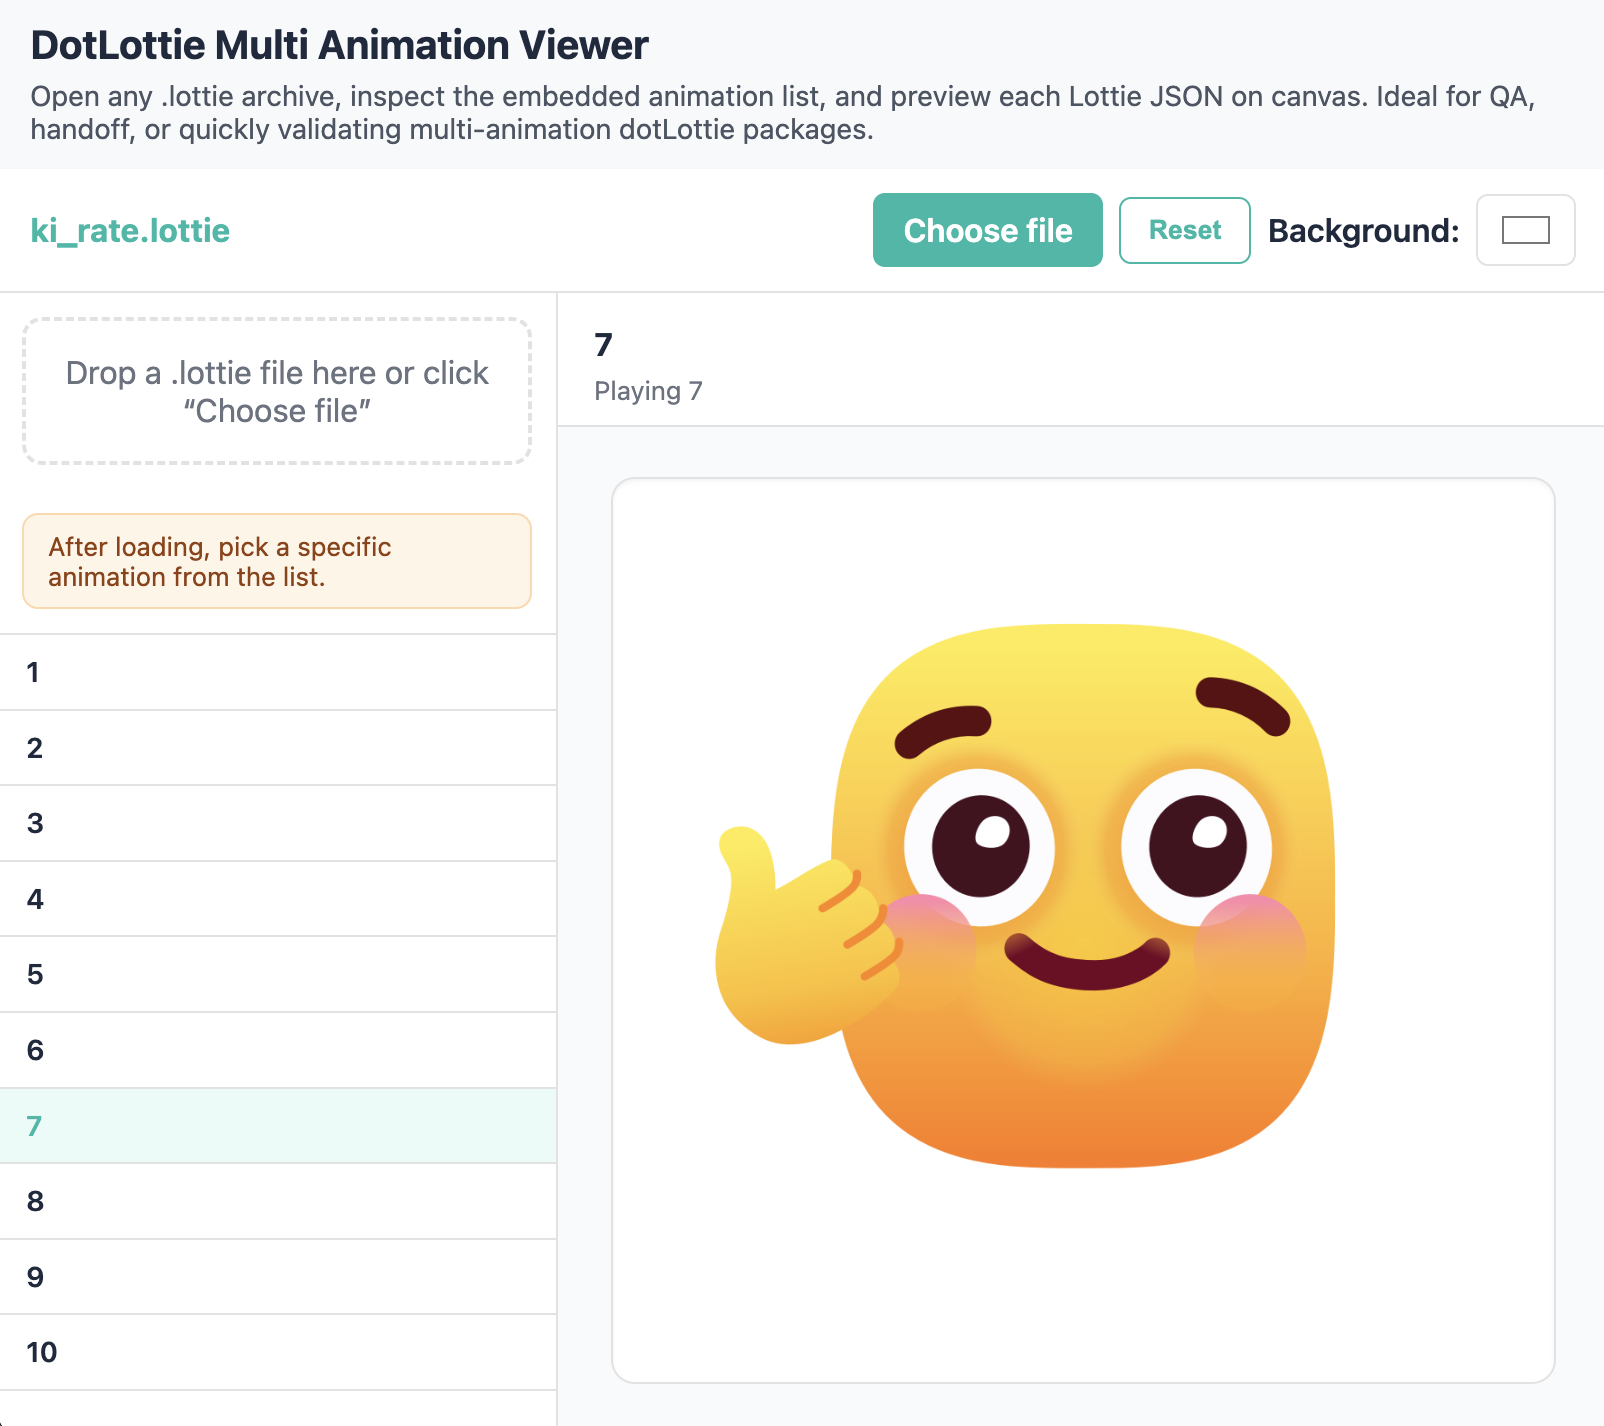Open the Background color picker

pyautogui.click(x=1525, y=230)
